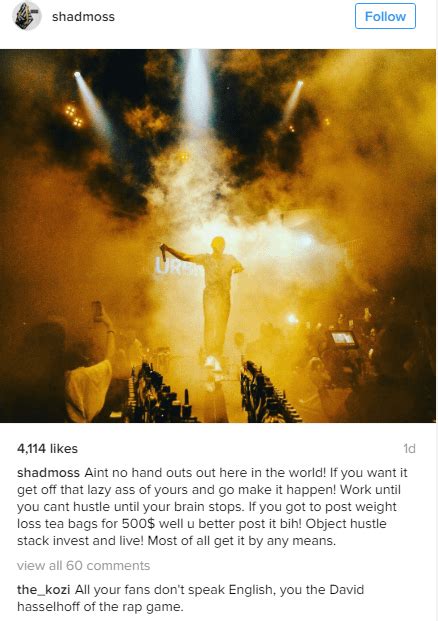Screen dimensions: 438x621
Task: Open the shadmoss profile avatar
Action: tap(27, 16)
